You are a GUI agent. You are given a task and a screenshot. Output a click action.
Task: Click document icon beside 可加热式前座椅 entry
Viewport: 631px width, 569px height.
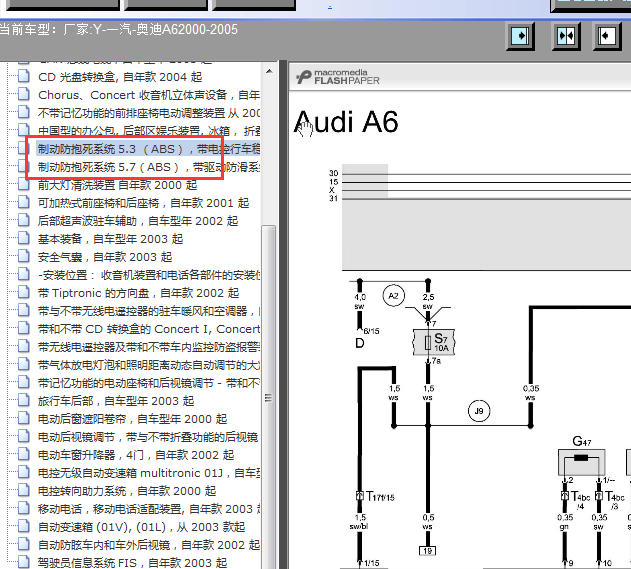click(x=24, y=202)
